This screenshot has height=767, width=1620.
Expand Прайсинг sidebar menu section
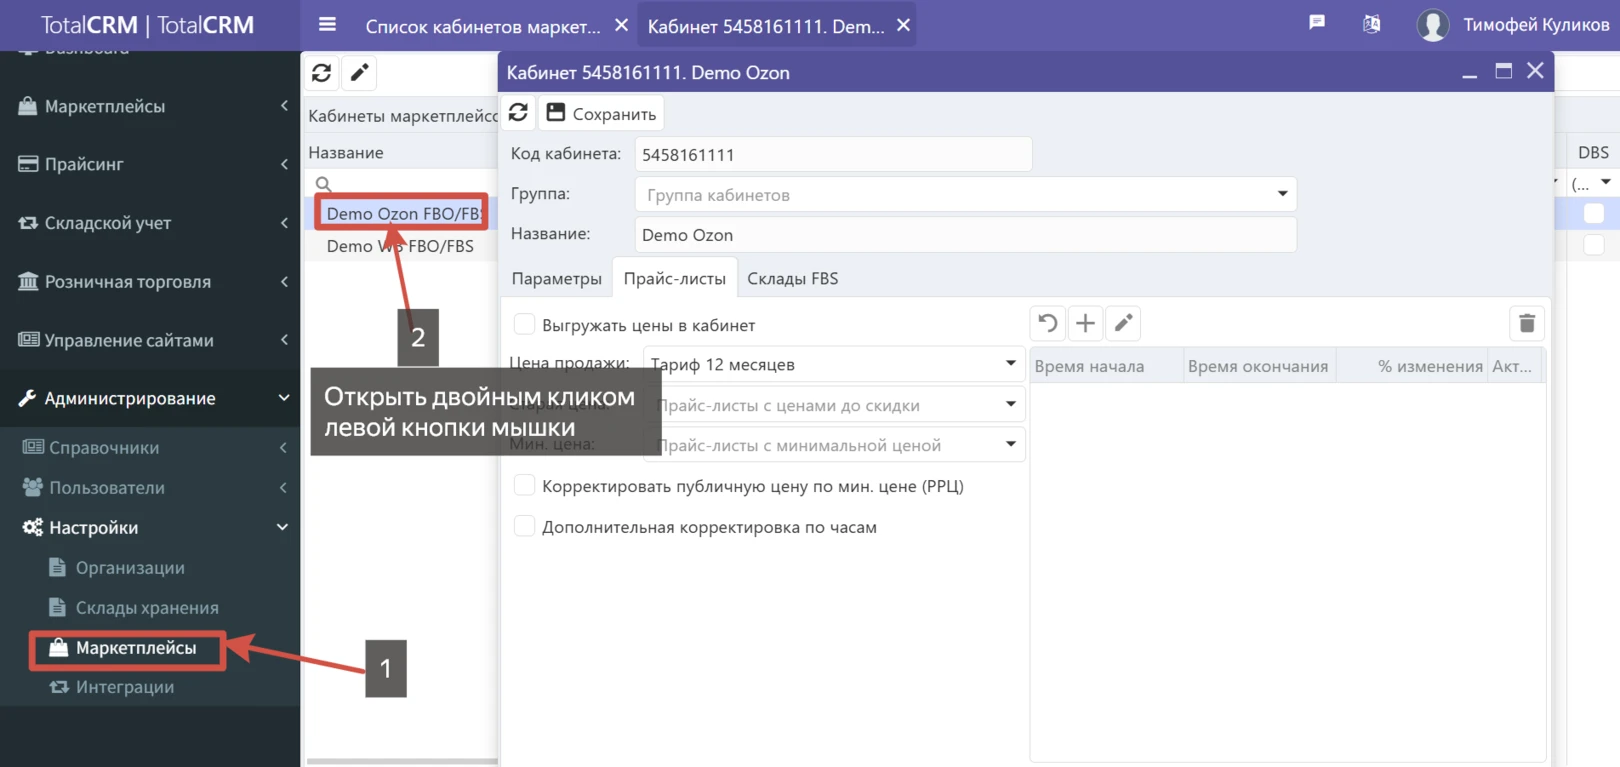pyautogui.click(x=150, y=164)
